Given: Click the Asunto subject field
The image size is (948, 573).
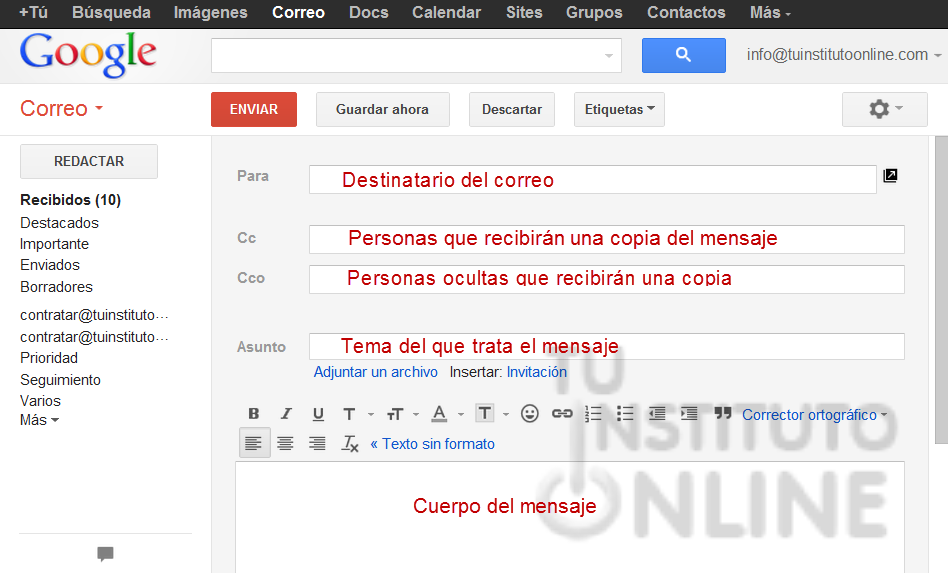Looking at the screenshot, I should [x=606, y=346].
